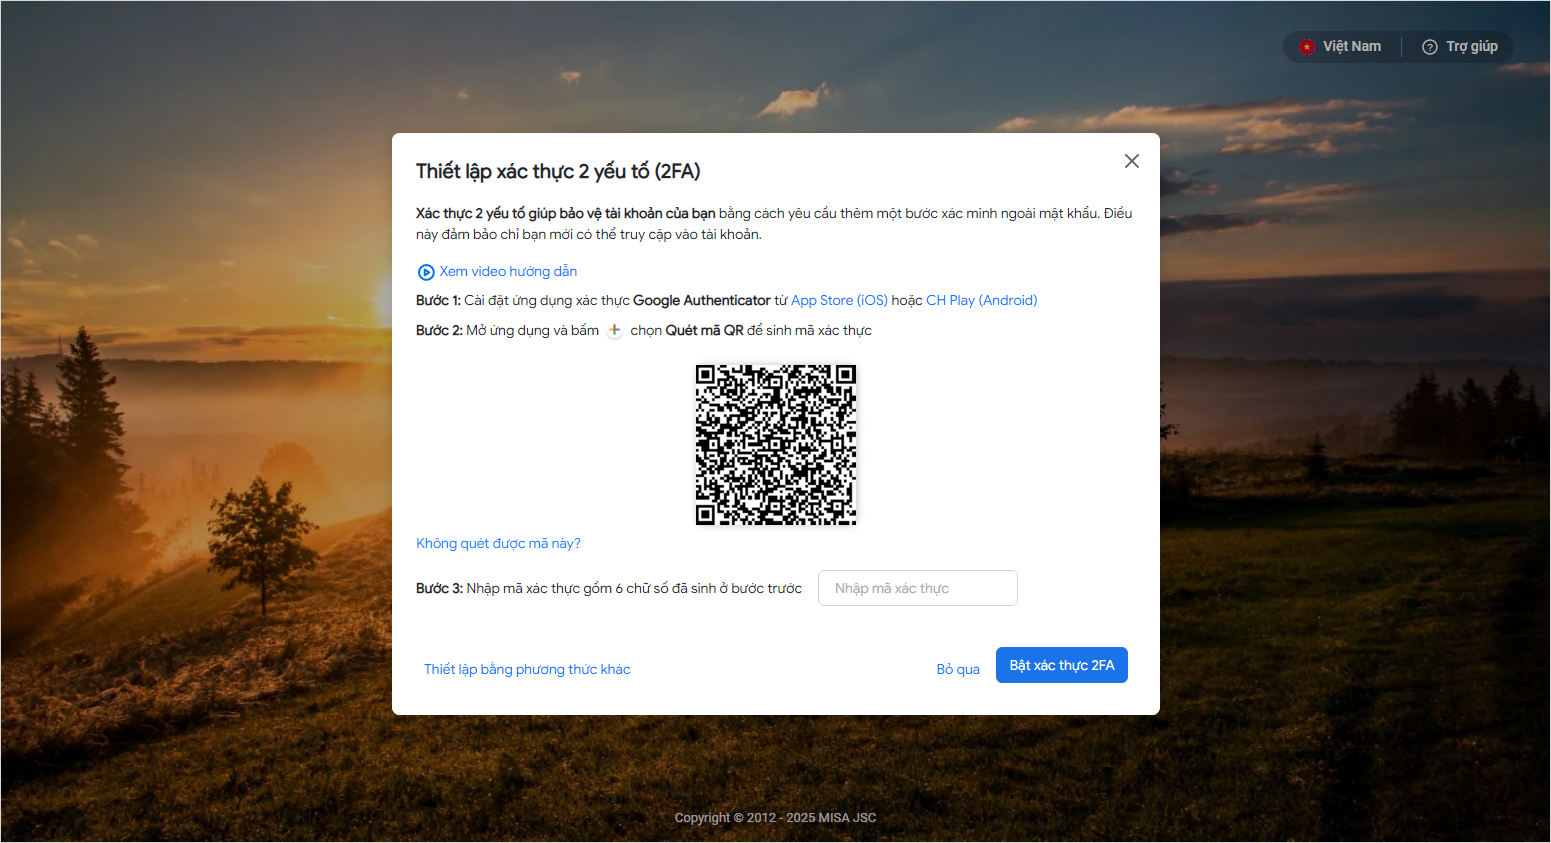
Task: Click the QR code image
Action: [776, 445]
